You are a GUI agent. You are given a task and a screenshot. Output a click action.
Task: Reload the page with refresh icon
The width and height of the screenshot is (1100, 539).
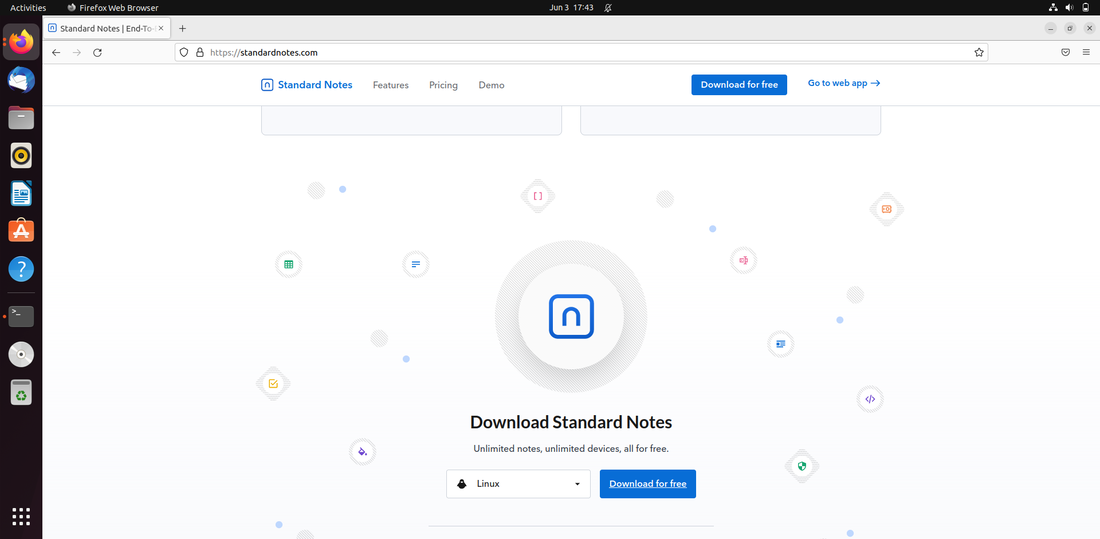click(98, 53)
